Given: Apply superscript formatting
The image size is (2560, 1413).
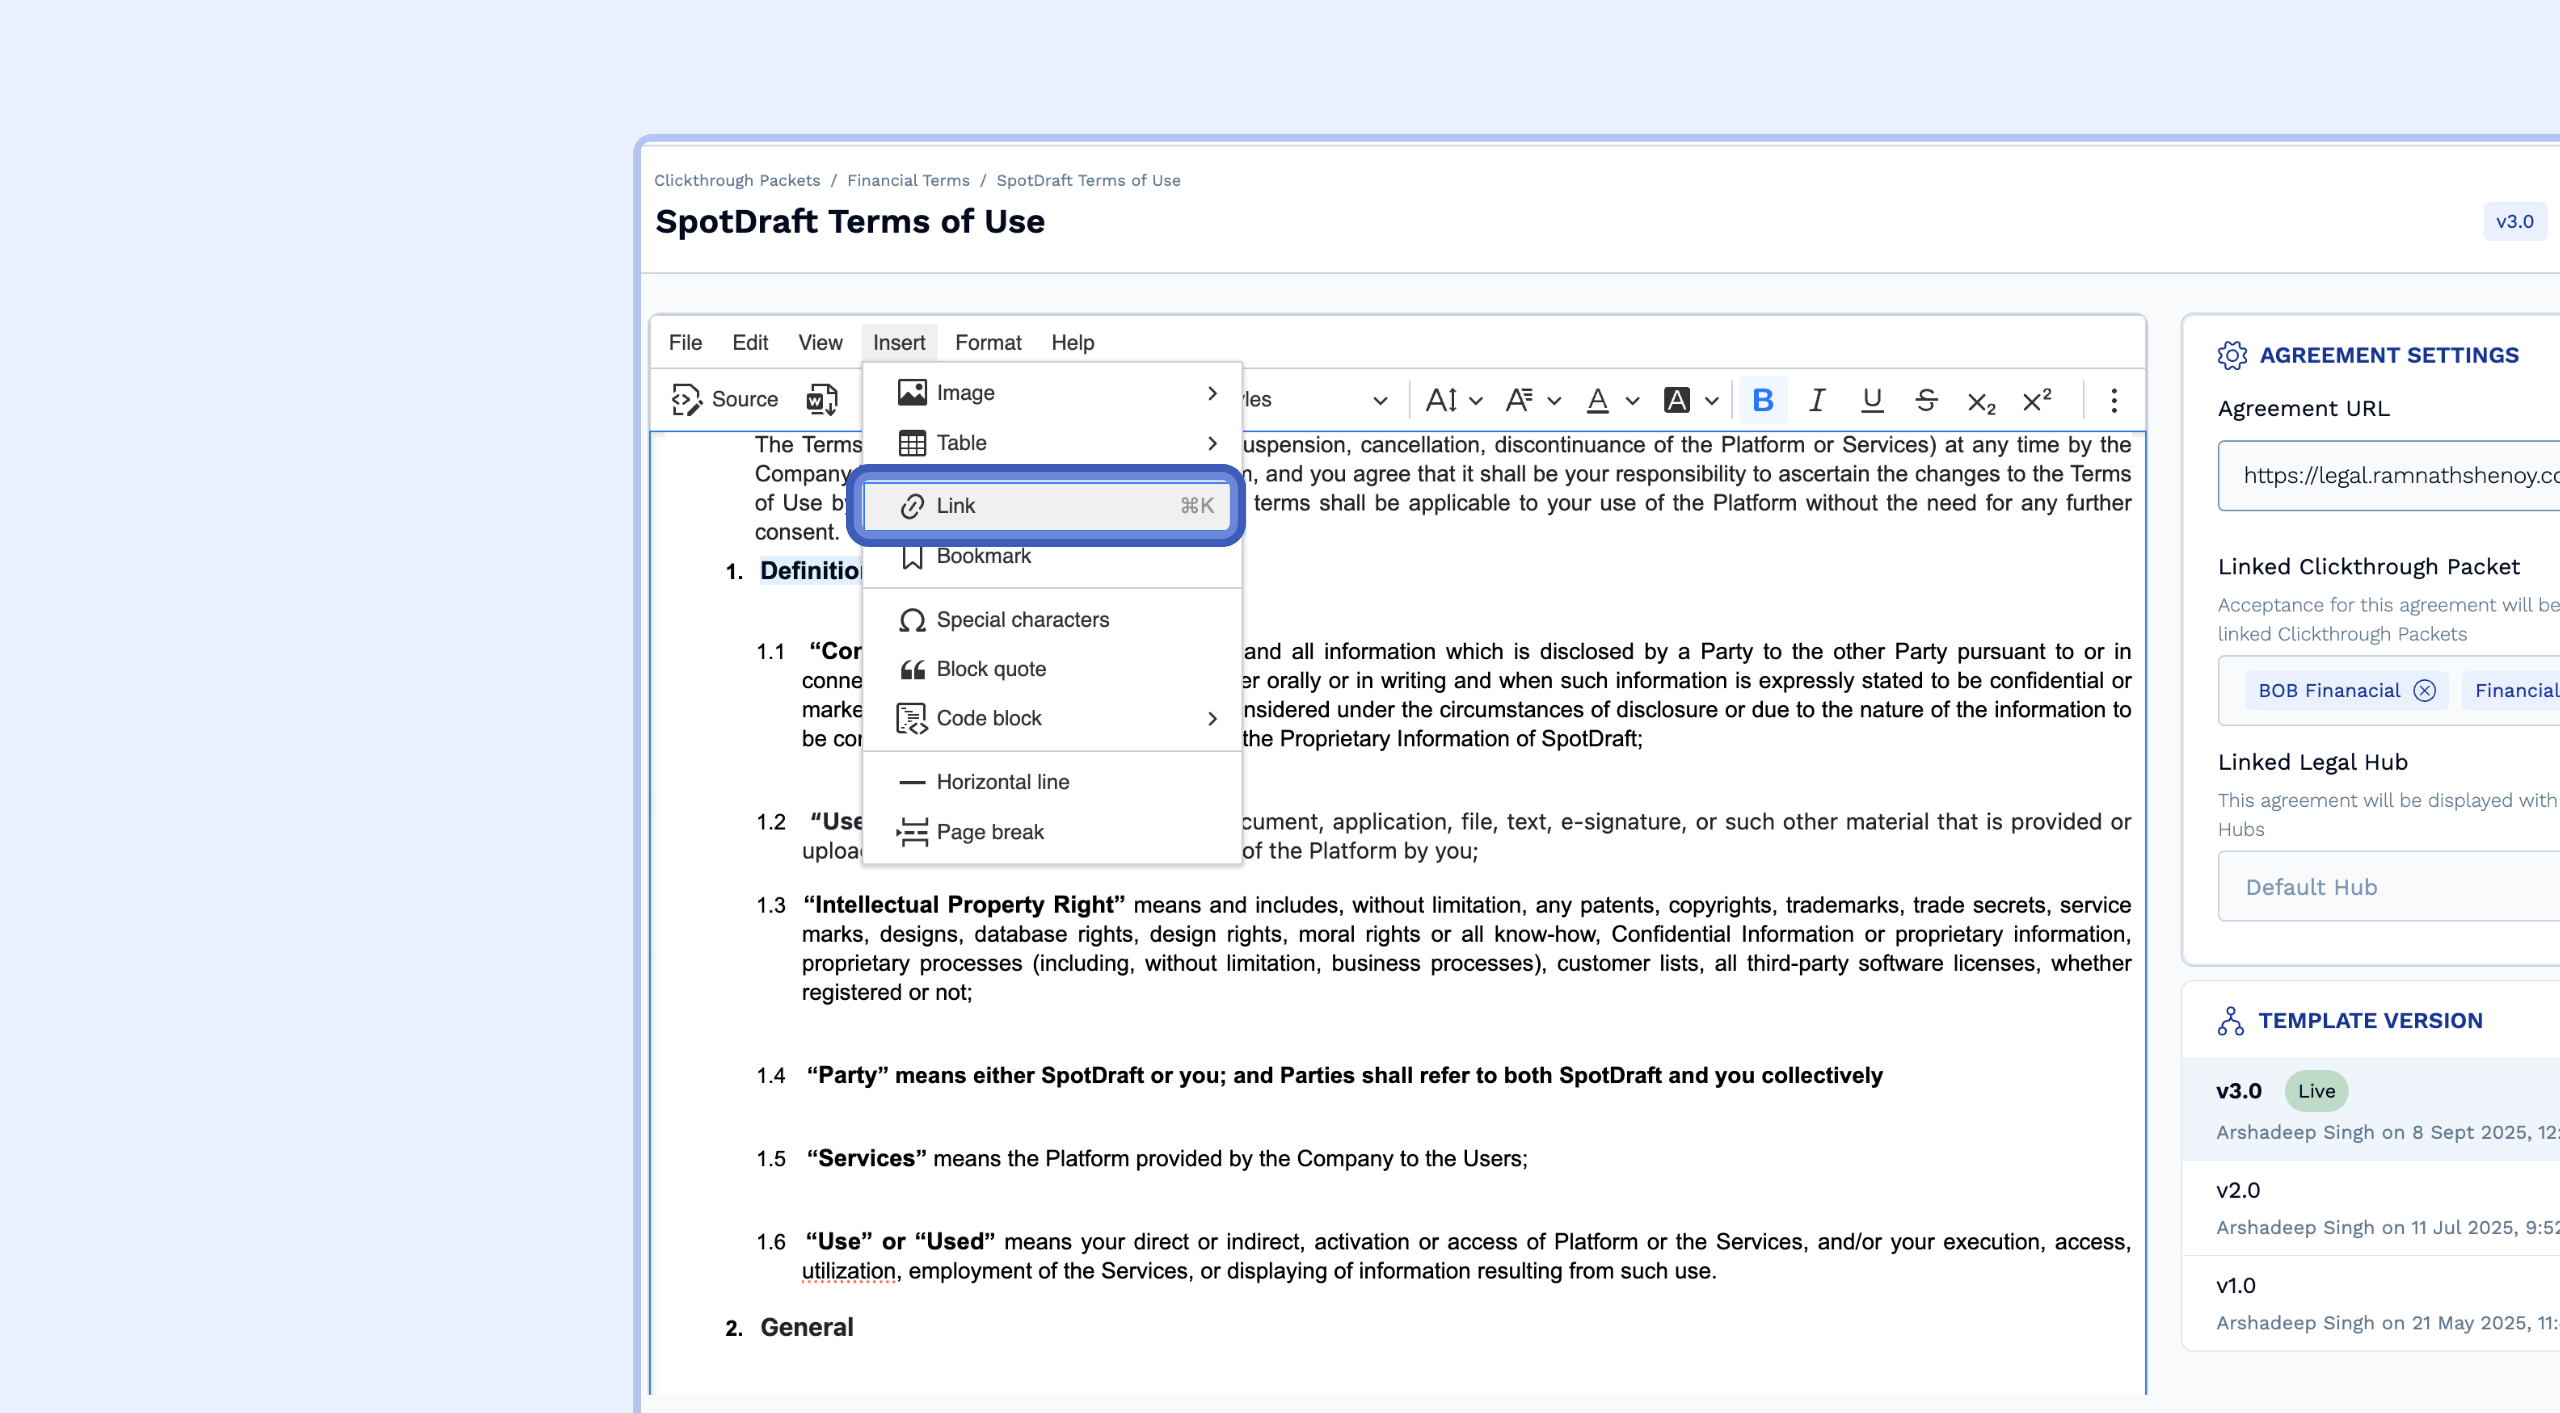Looking at the screenshot, I should [2037, 399].
